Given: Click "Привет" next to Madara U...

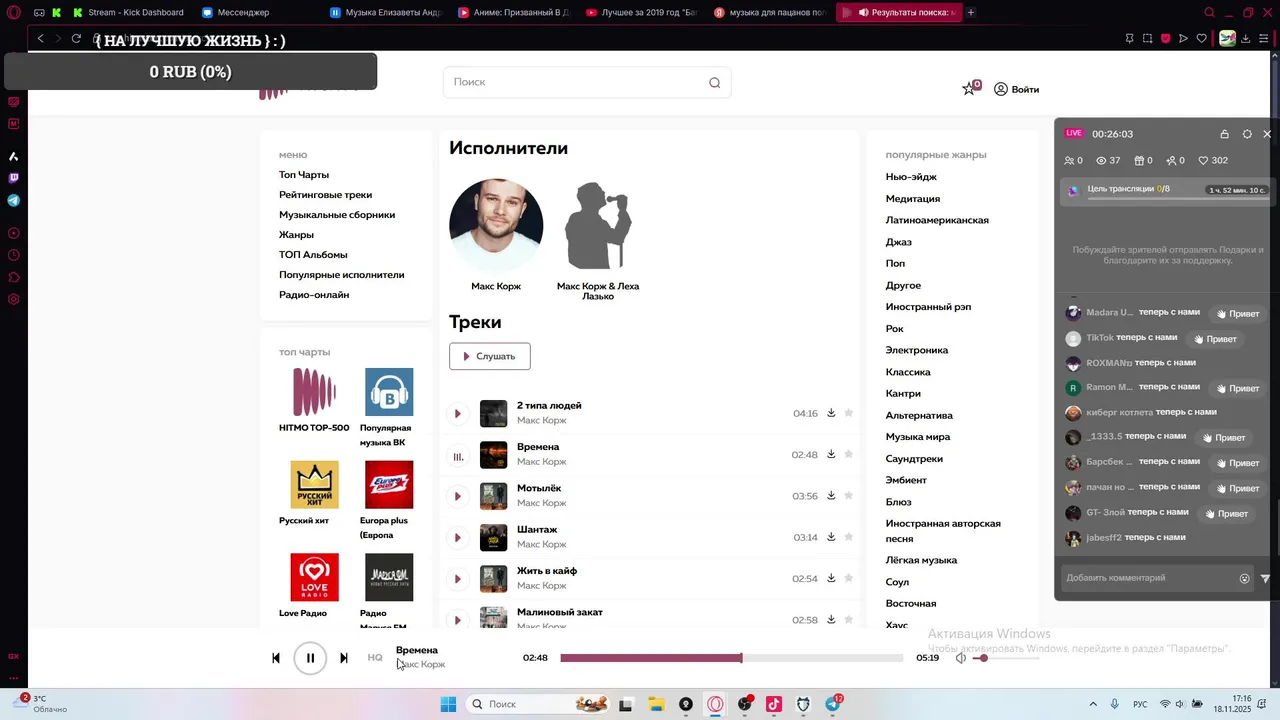Looking at the screenshot, I should [x=1238, y=314].
